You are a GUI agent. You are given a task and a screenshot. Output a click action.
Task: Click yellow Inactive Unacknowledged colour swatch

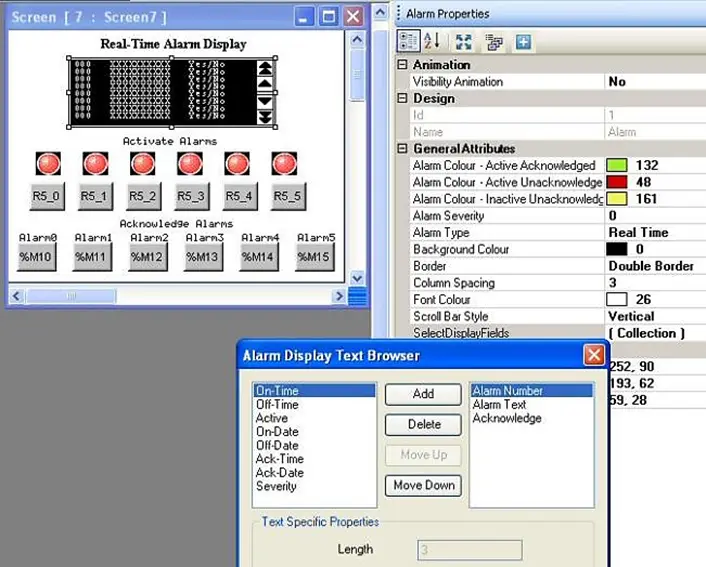616,199
